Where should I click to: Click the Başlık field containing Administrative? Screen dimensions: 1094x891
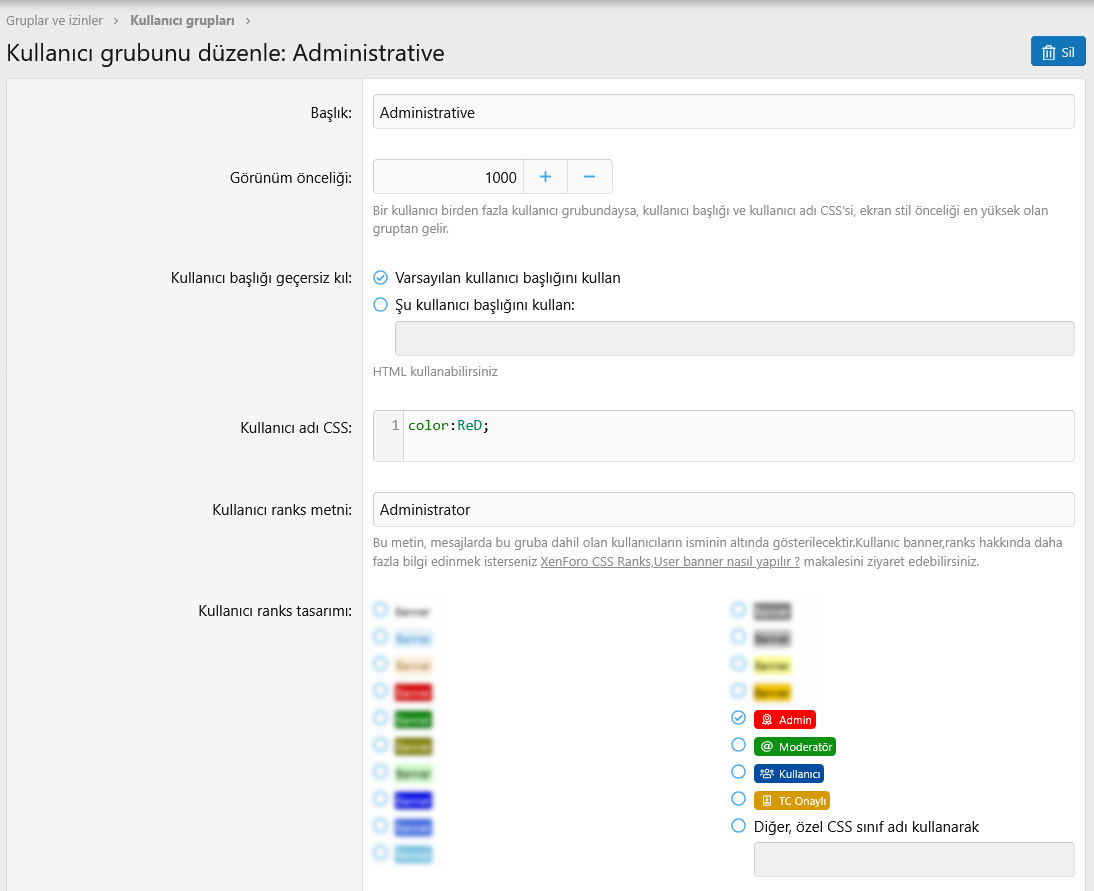[723, 113]
